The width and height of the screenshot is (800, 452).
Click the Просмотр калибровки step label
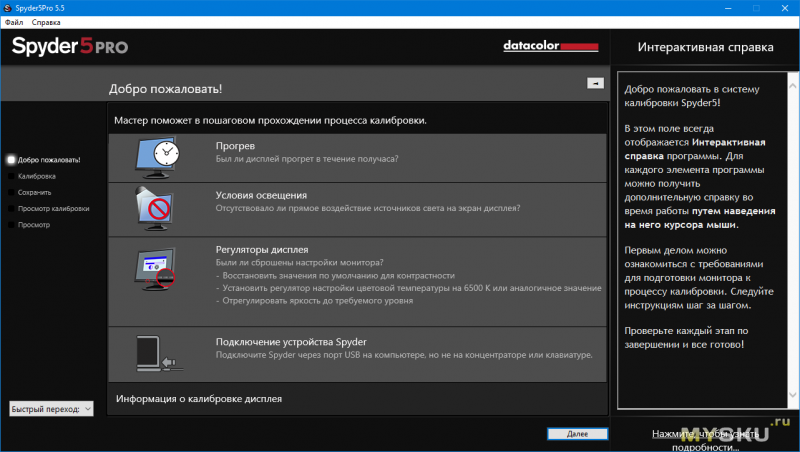[x=54, y=209]
